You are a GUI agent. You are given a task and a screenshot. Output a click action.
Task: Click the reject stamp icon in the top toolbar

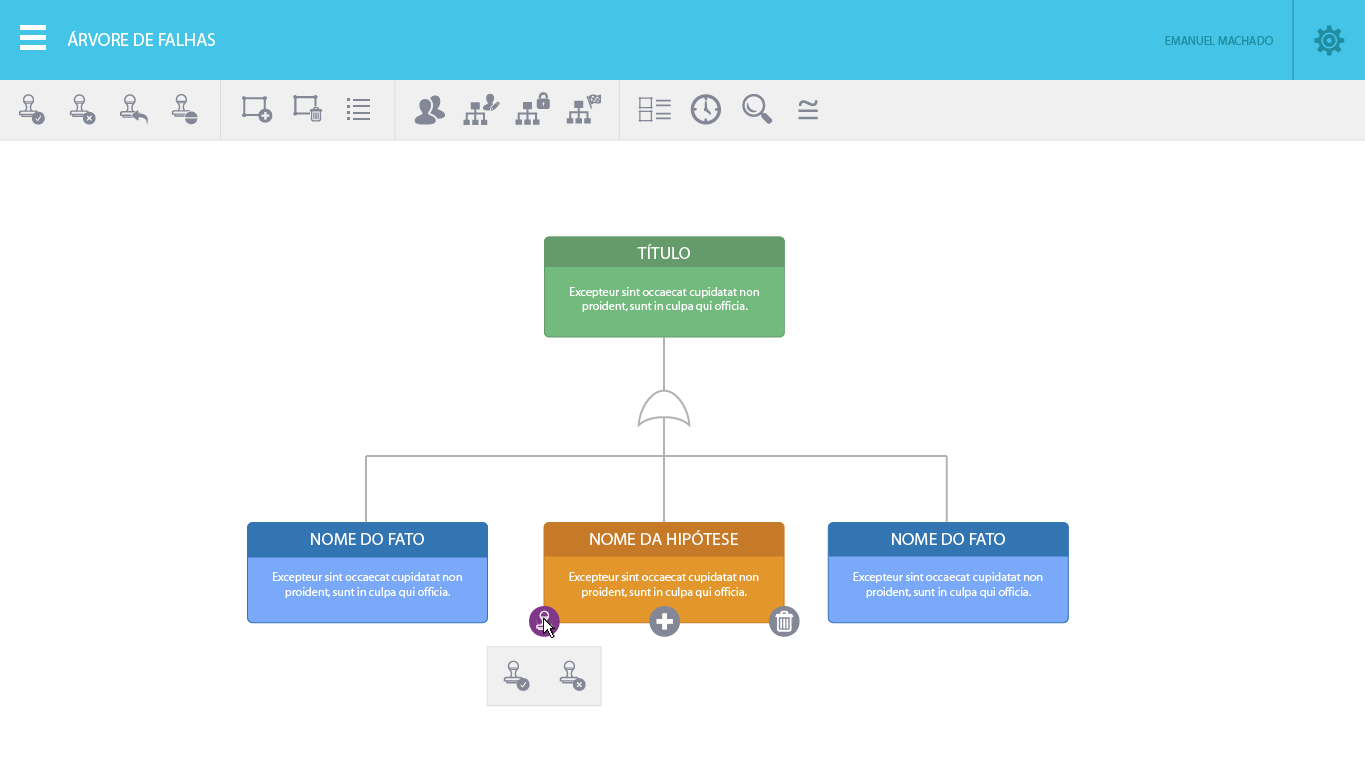pos(82,109)
